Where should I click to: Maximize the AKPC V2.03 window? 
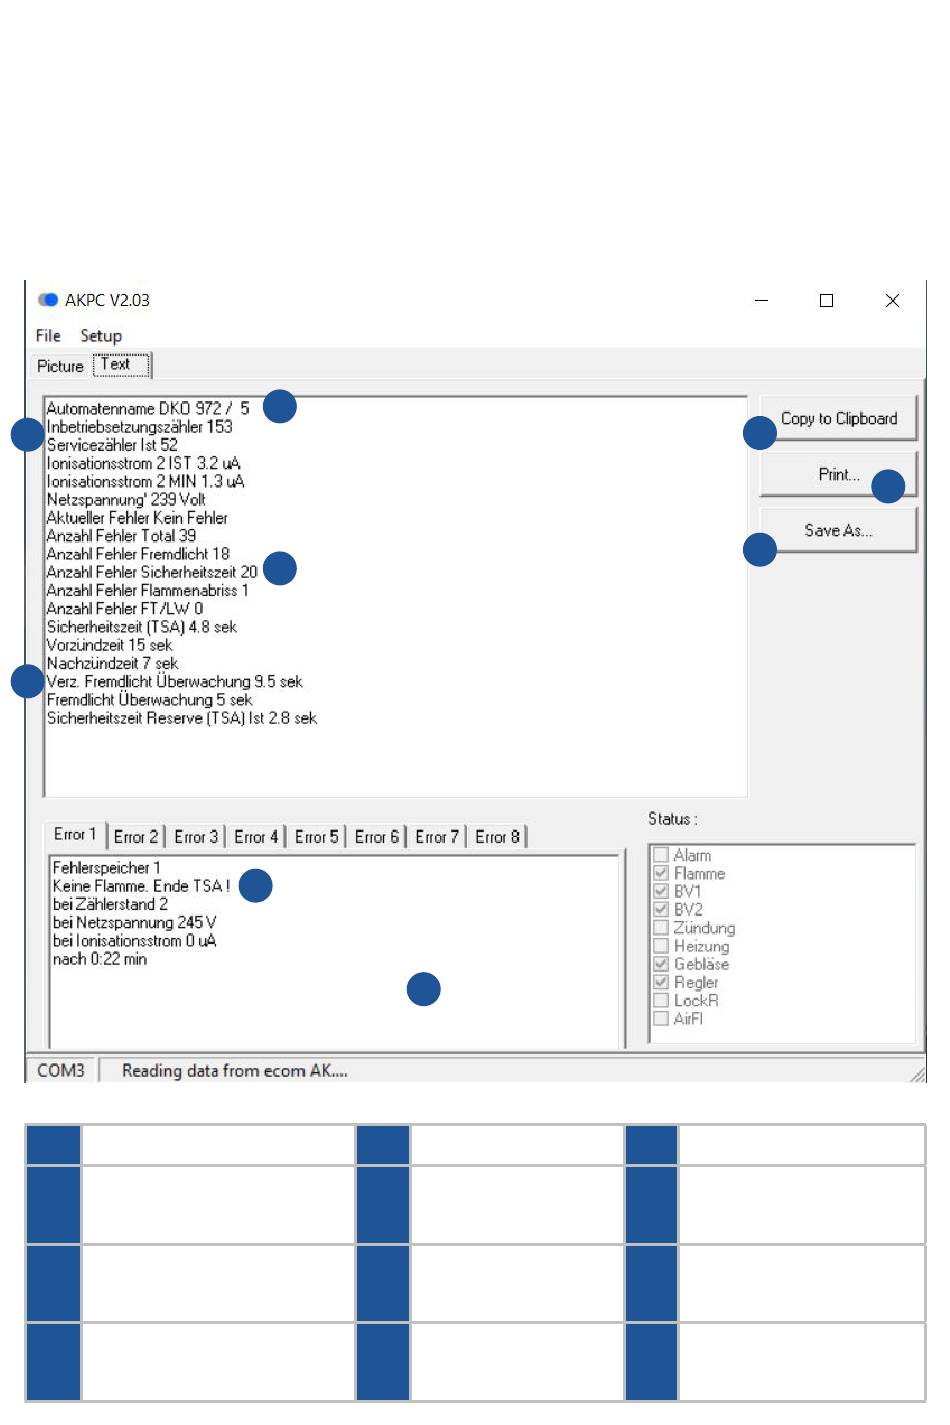coord(826,300)
